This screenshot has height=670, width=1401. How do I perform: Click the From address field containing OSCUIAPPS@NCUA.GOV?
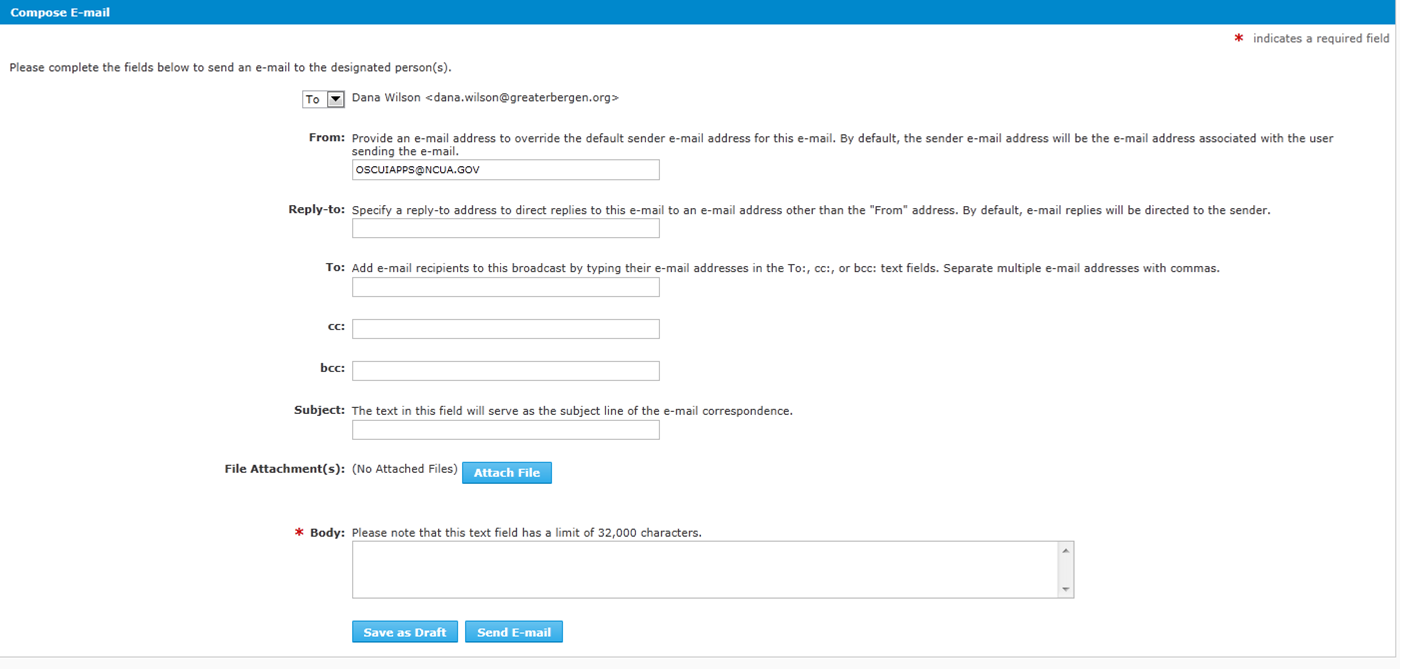click(x=505, y=170)
